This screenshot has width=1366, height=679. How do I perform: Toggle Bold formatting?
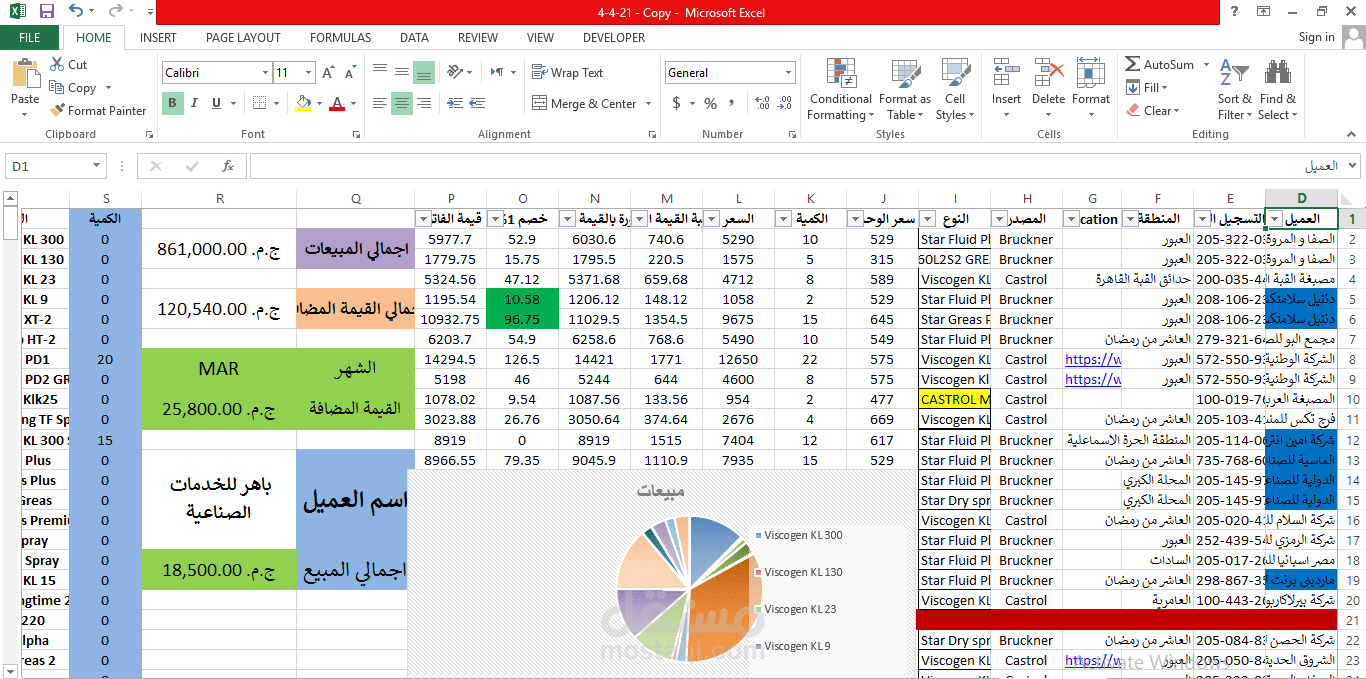(x=172, y=103)
